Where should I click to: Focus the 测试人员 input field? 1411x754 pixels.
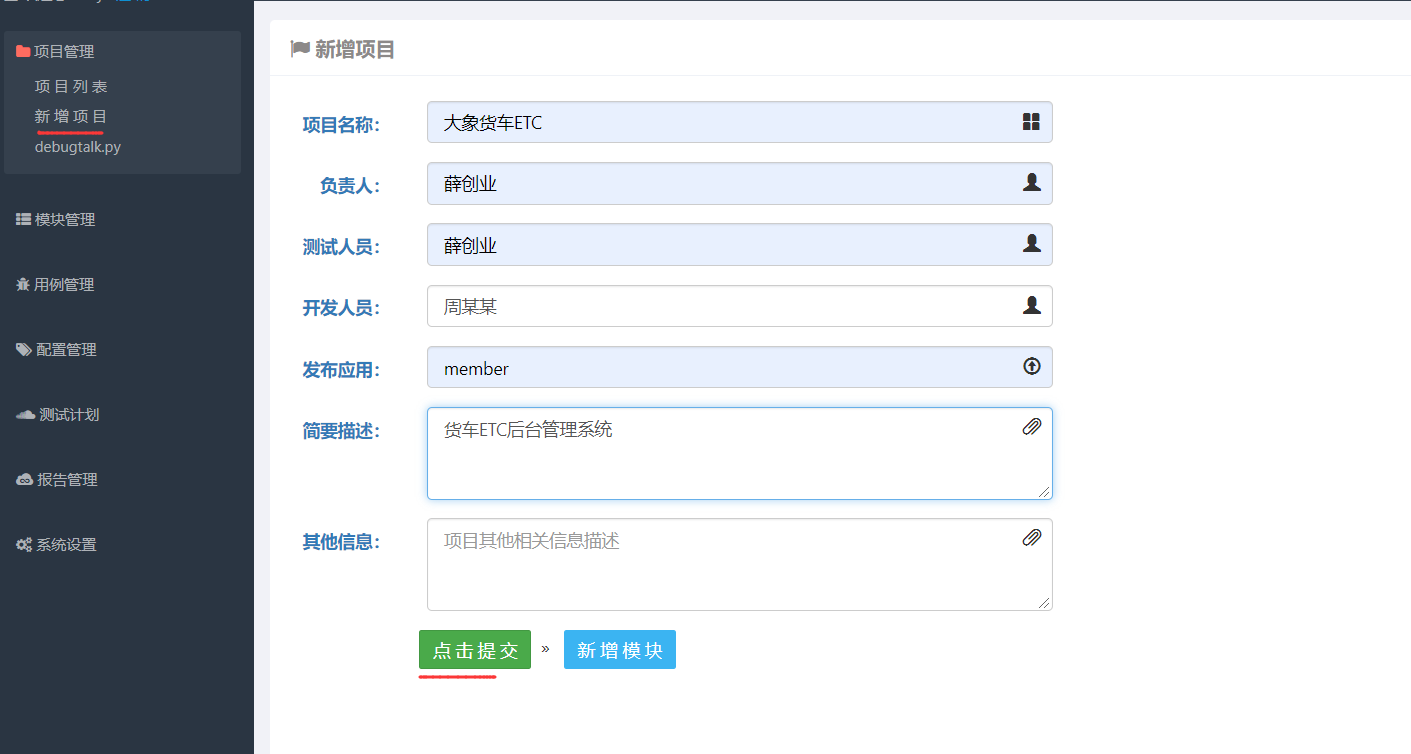click(740, 244)
